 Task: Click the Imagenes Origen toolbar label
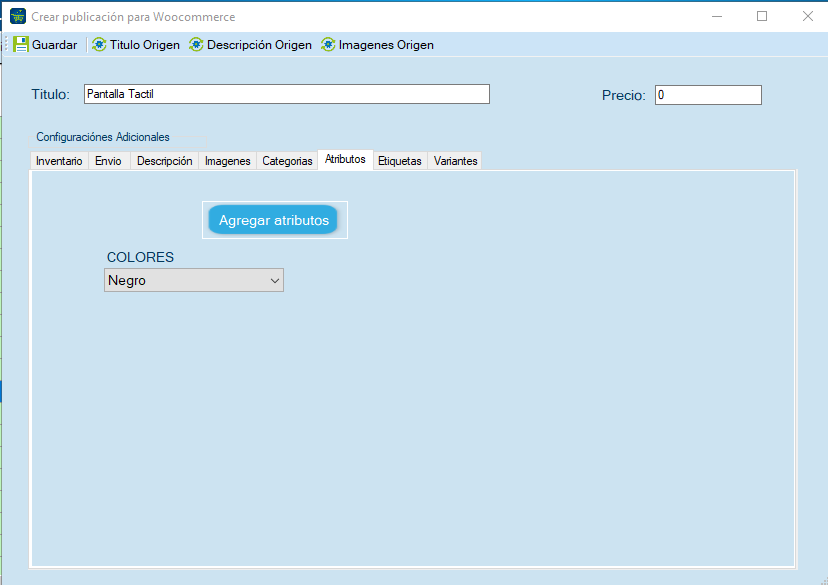(x=386, y=45)
